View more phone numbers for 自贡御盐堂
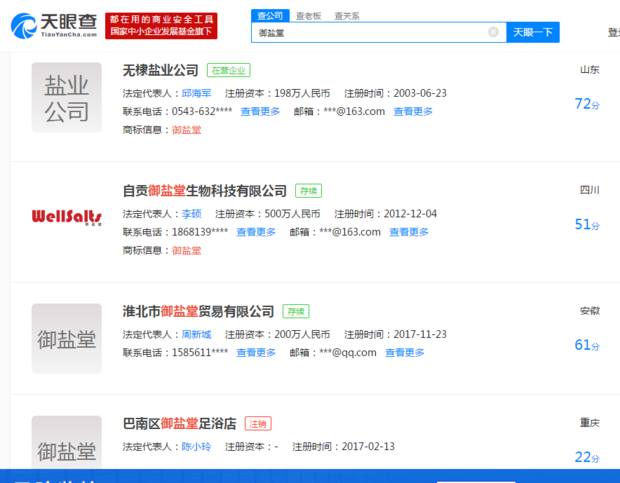The width and height of the screenshot is (620, 483). pyautogui.click(x=256, y=232)
